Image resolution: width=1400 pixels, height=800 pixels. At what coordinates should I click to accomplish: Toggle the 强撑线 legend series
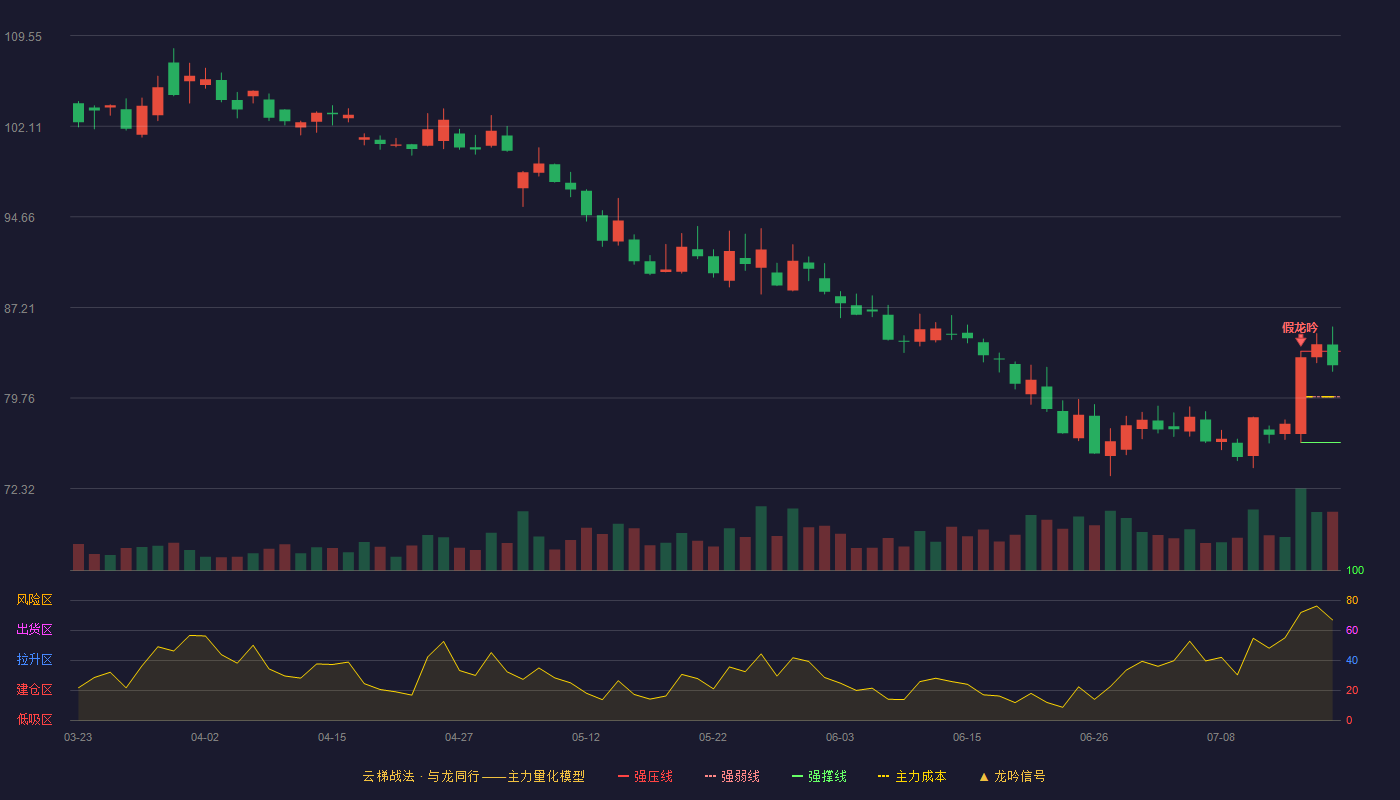click(820, 776)
